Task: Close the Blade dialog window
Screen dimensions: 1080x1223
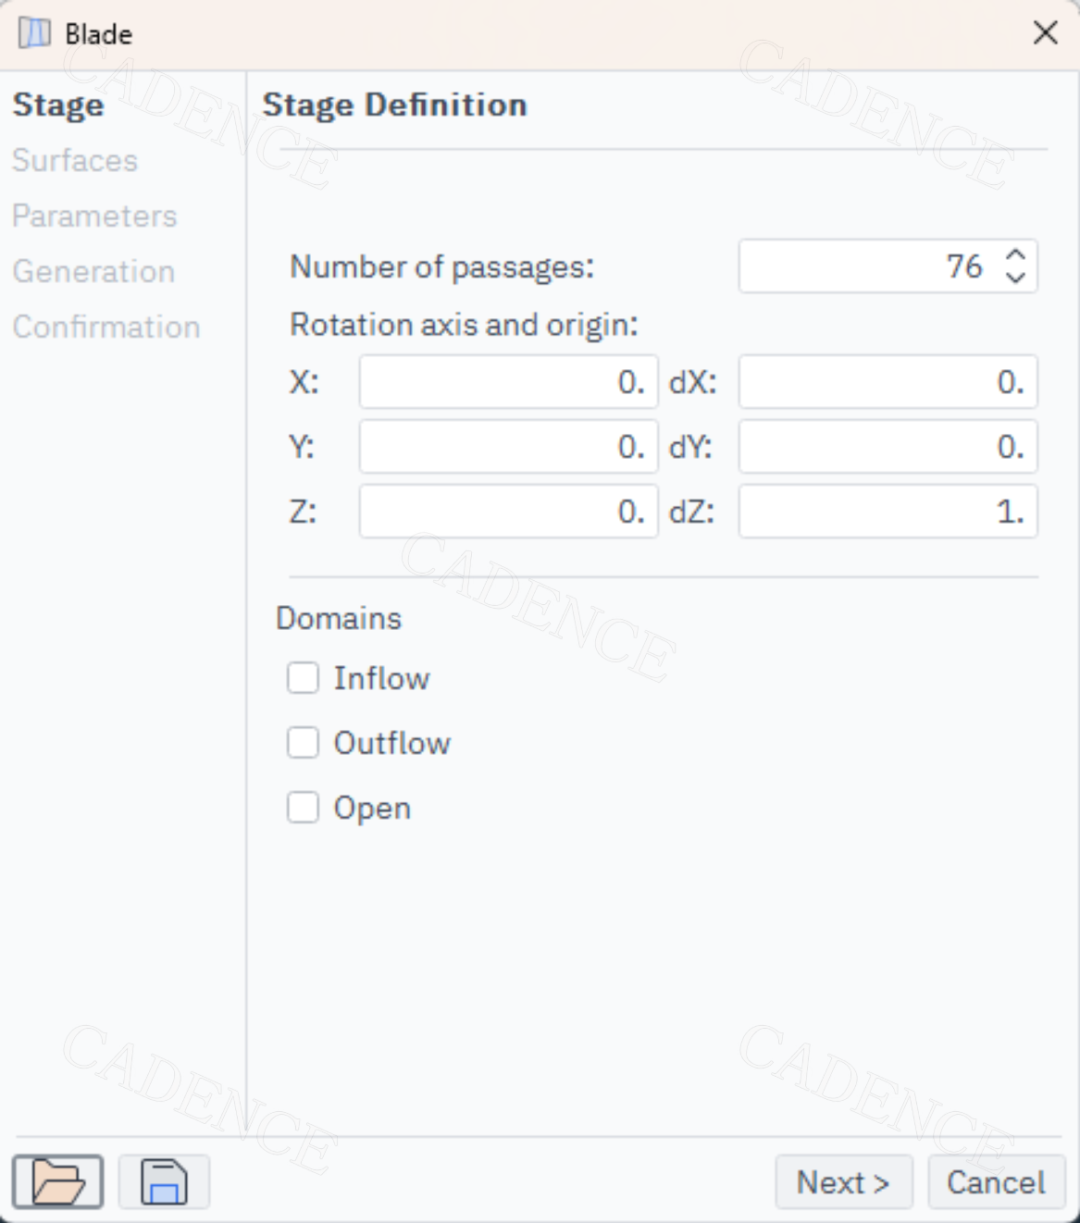Action: pos(1045,33)
